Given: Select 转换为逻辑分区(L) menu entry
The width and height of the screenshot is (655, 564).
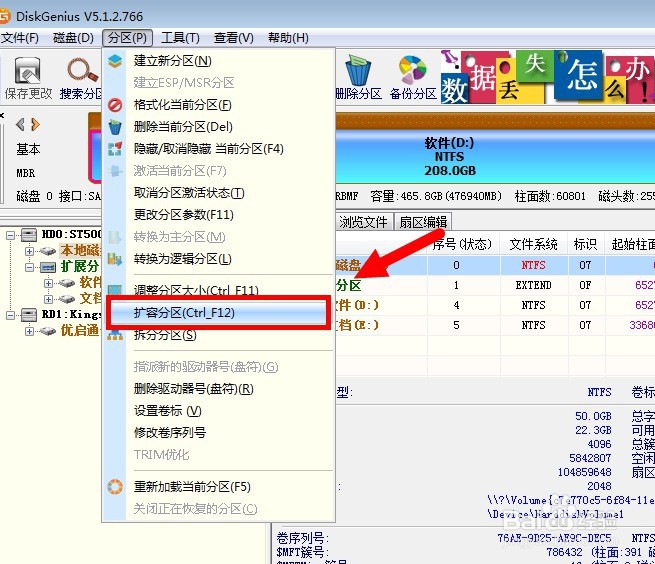Looking at the screenshot, I should pyautogui.click(x=218, y=259).
